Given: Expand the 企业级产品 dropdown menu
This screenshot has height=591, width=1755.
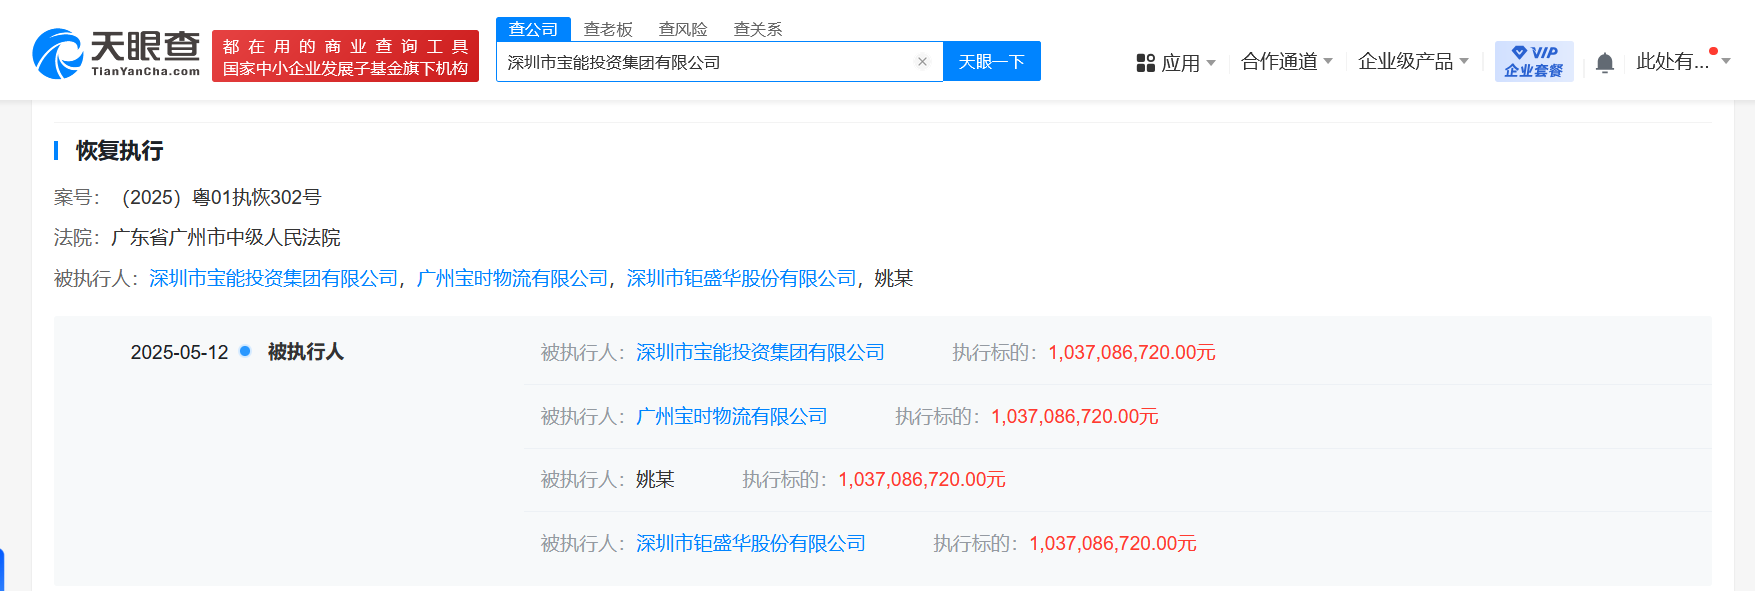Looking at the screenshot, I should click(1414, 61).
